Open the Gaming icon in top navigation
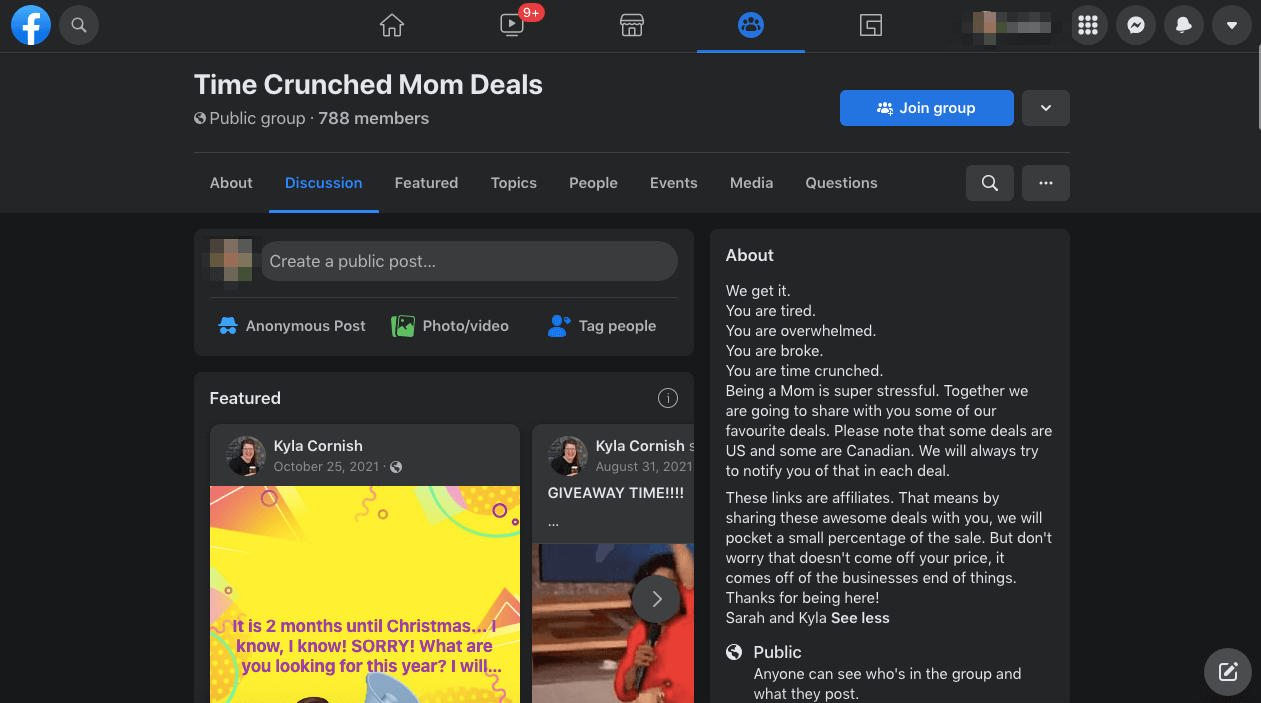Viewport: 1261px width, 703px height. (871, 26)
